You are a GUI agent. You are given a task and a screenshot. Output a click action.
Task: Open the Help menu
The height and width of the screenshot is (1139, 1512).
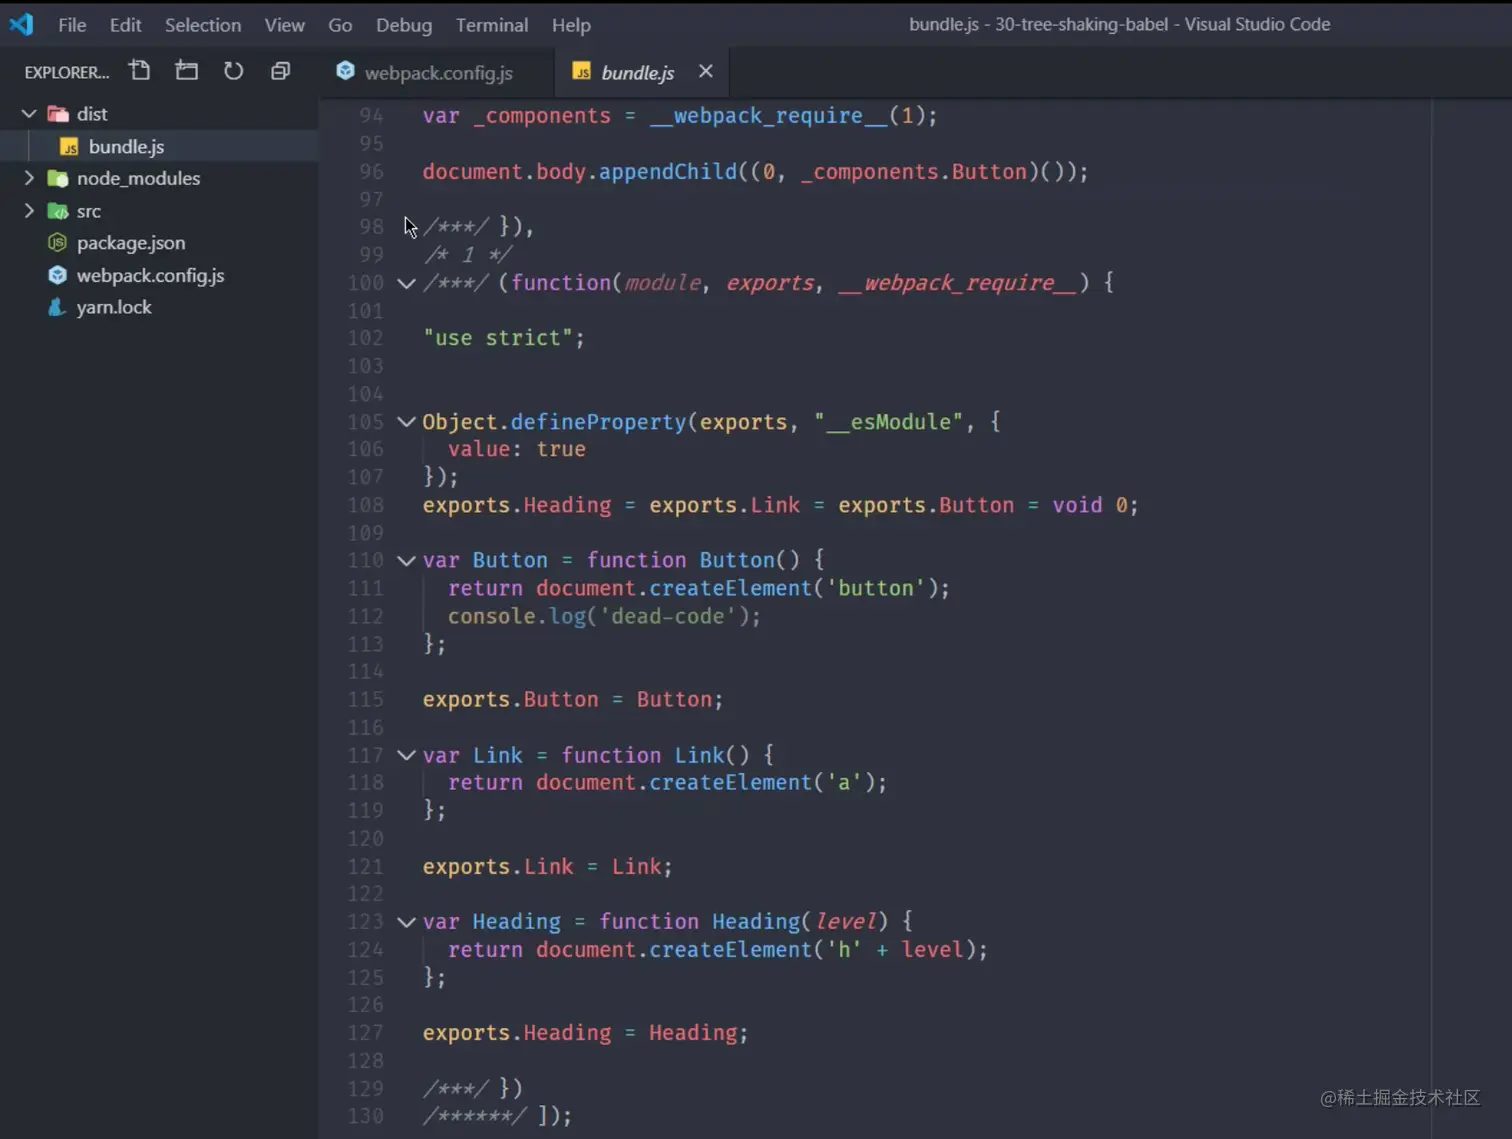coord(571,25)
